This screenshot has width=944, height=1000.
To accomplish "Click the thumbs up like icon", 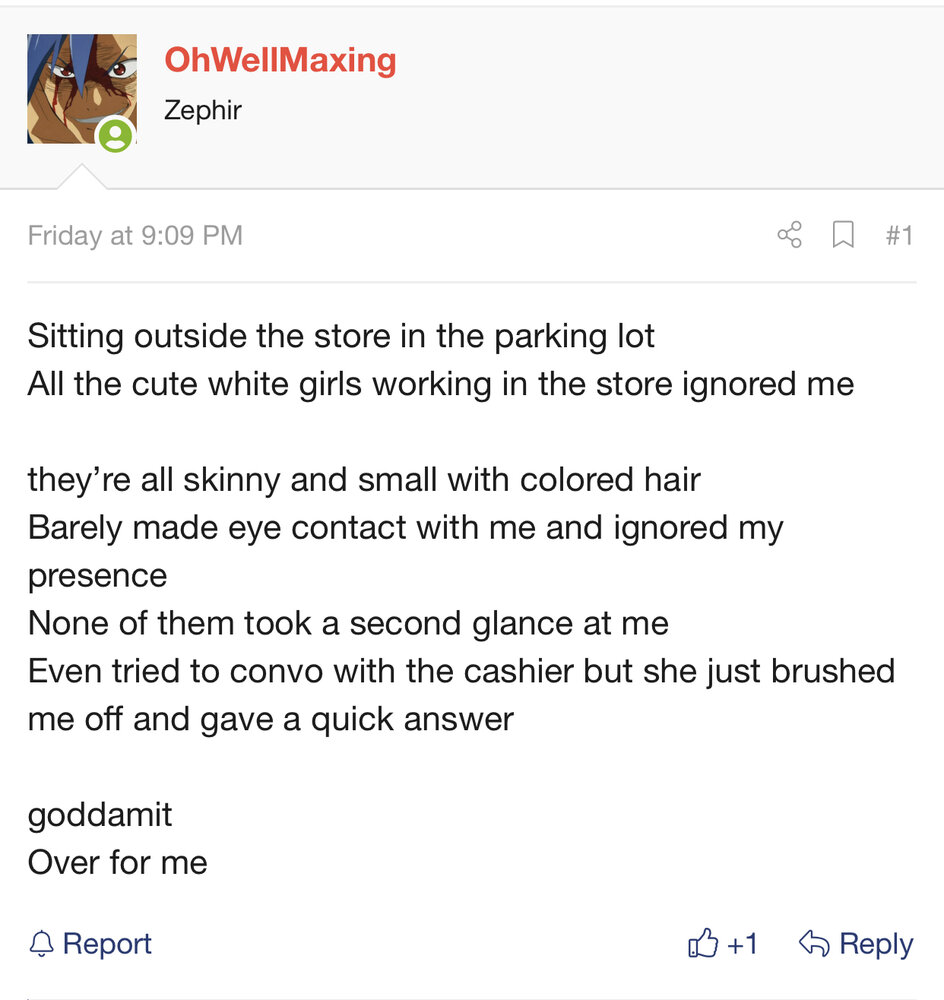I will pos(703,943).
